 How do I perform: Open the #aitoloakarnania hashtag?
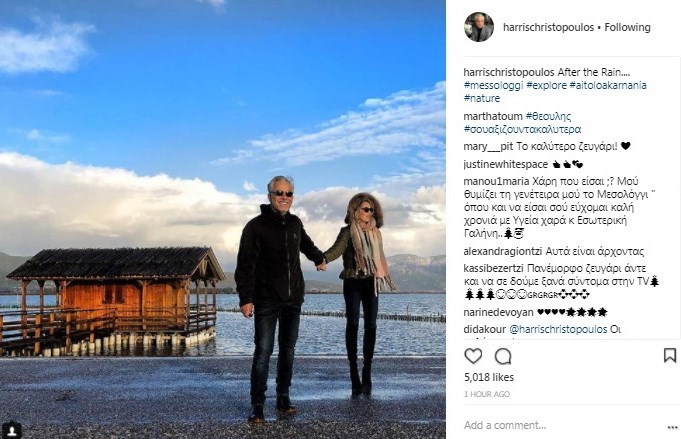[x=608, y=85]
